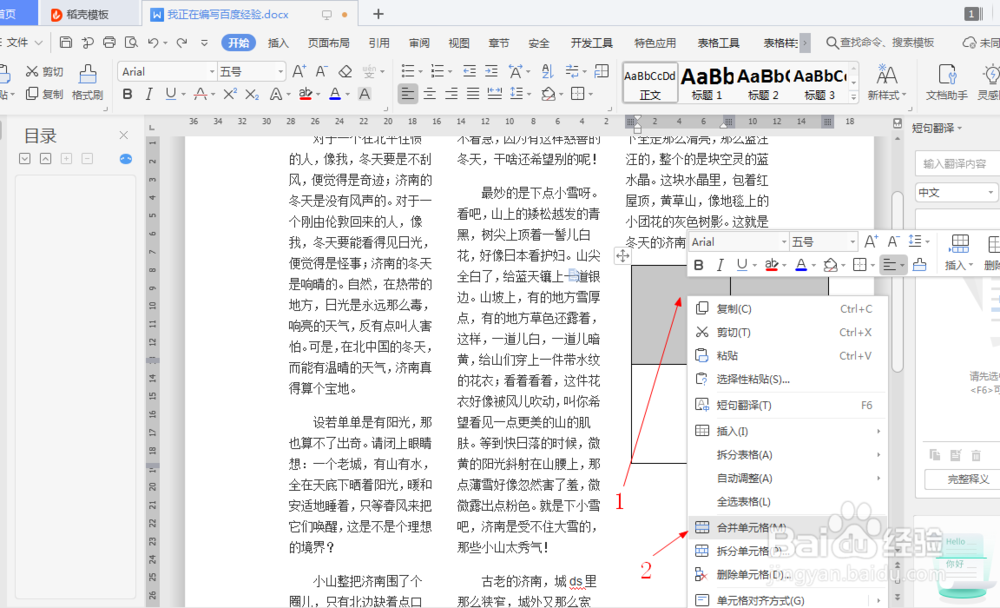Image resolution: width=1000 pixels, height=608 pixels.
Task: Click the Format Painter (格式刷) tool
Action: [87, 82]
